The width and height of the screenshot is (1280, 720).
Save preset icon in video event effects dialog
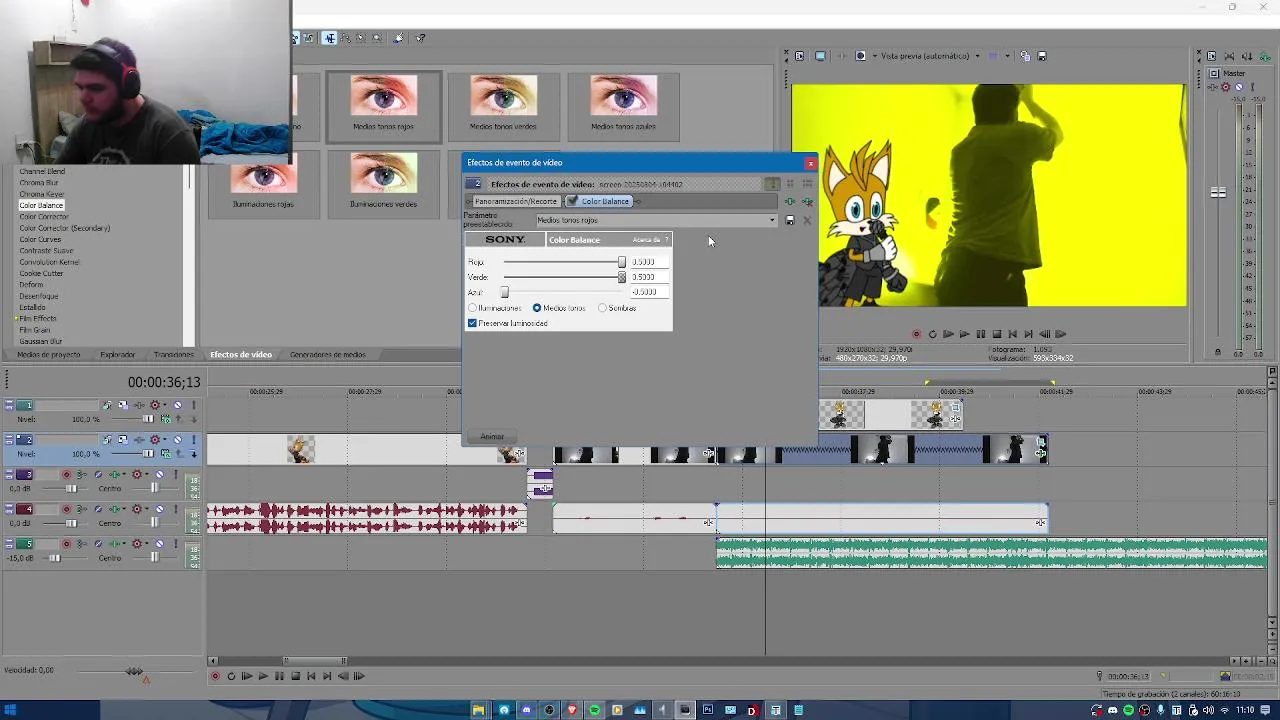(790, 220)
